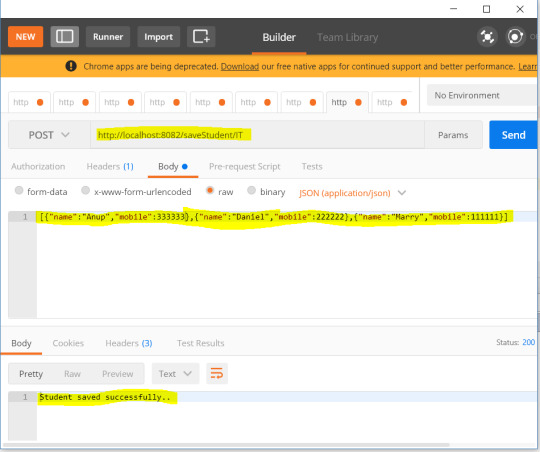Click the orange NEW button
This screenshot has width=540, height=452.
coord(25,37)
